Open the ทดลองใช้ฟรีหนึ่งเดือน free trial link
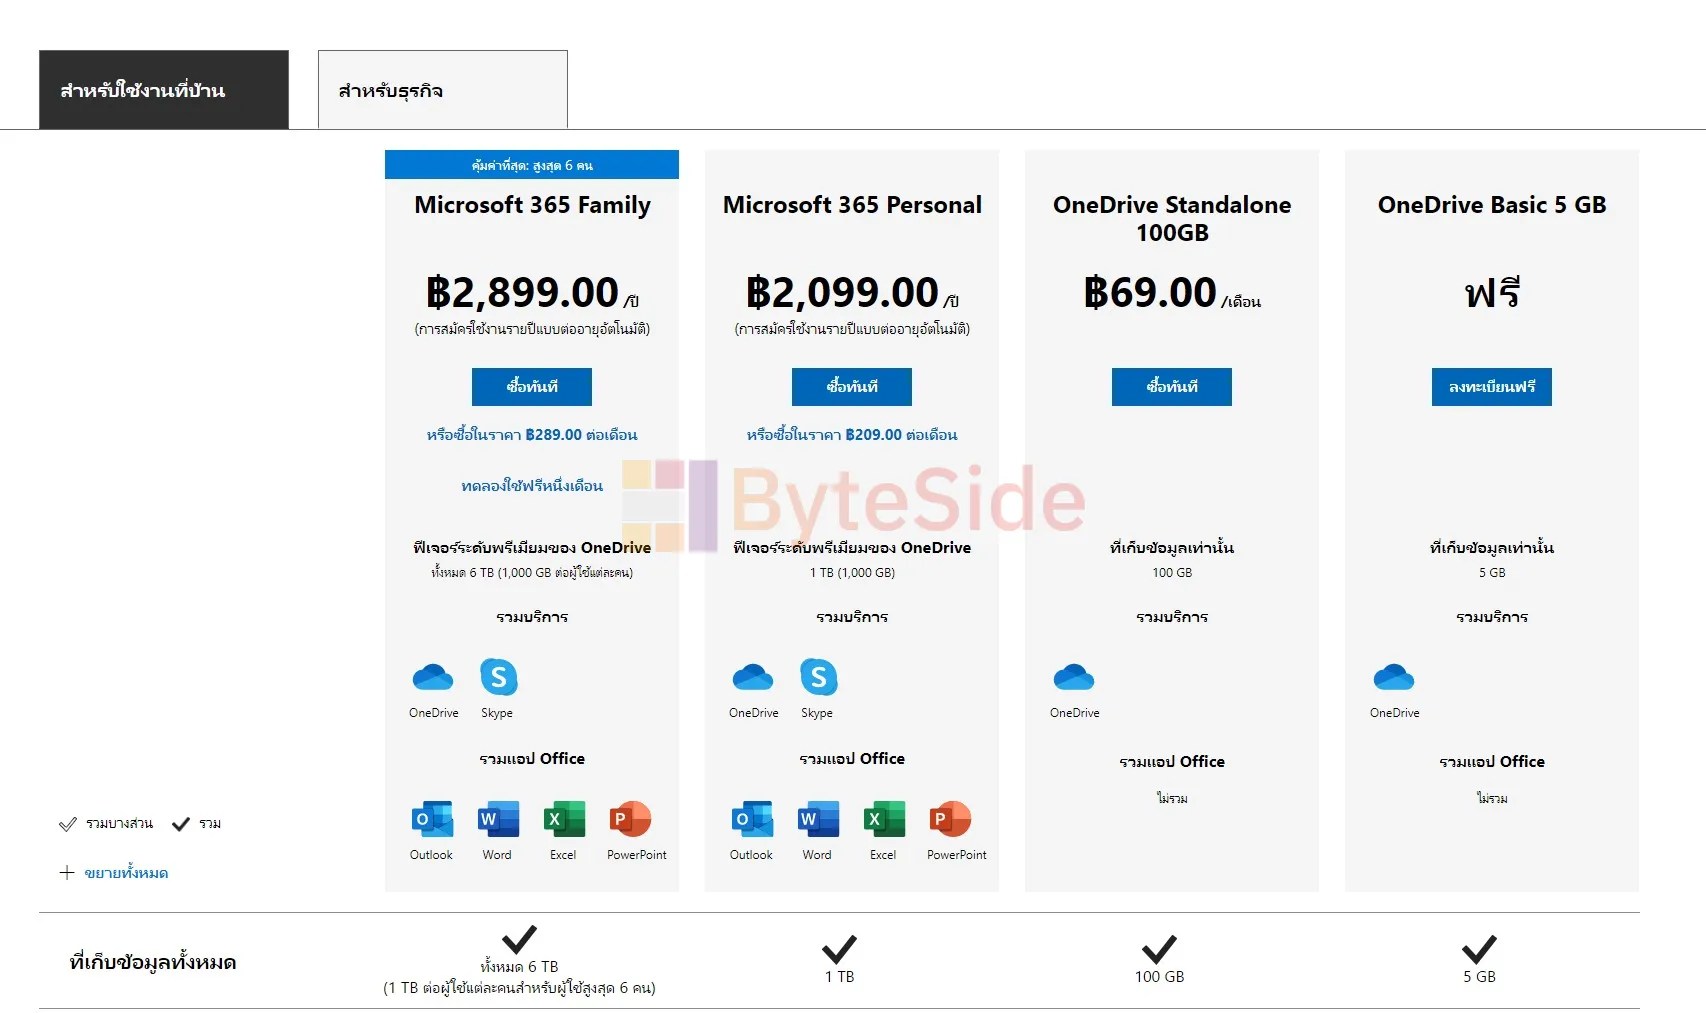This screenshot has width=1706, height=1013. [x=531, y=486]
